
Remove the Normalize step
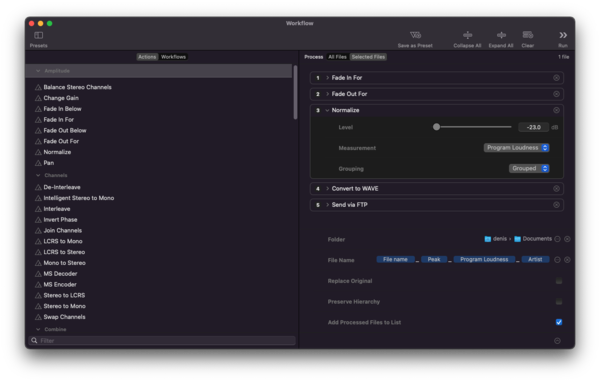coord(556,110)
